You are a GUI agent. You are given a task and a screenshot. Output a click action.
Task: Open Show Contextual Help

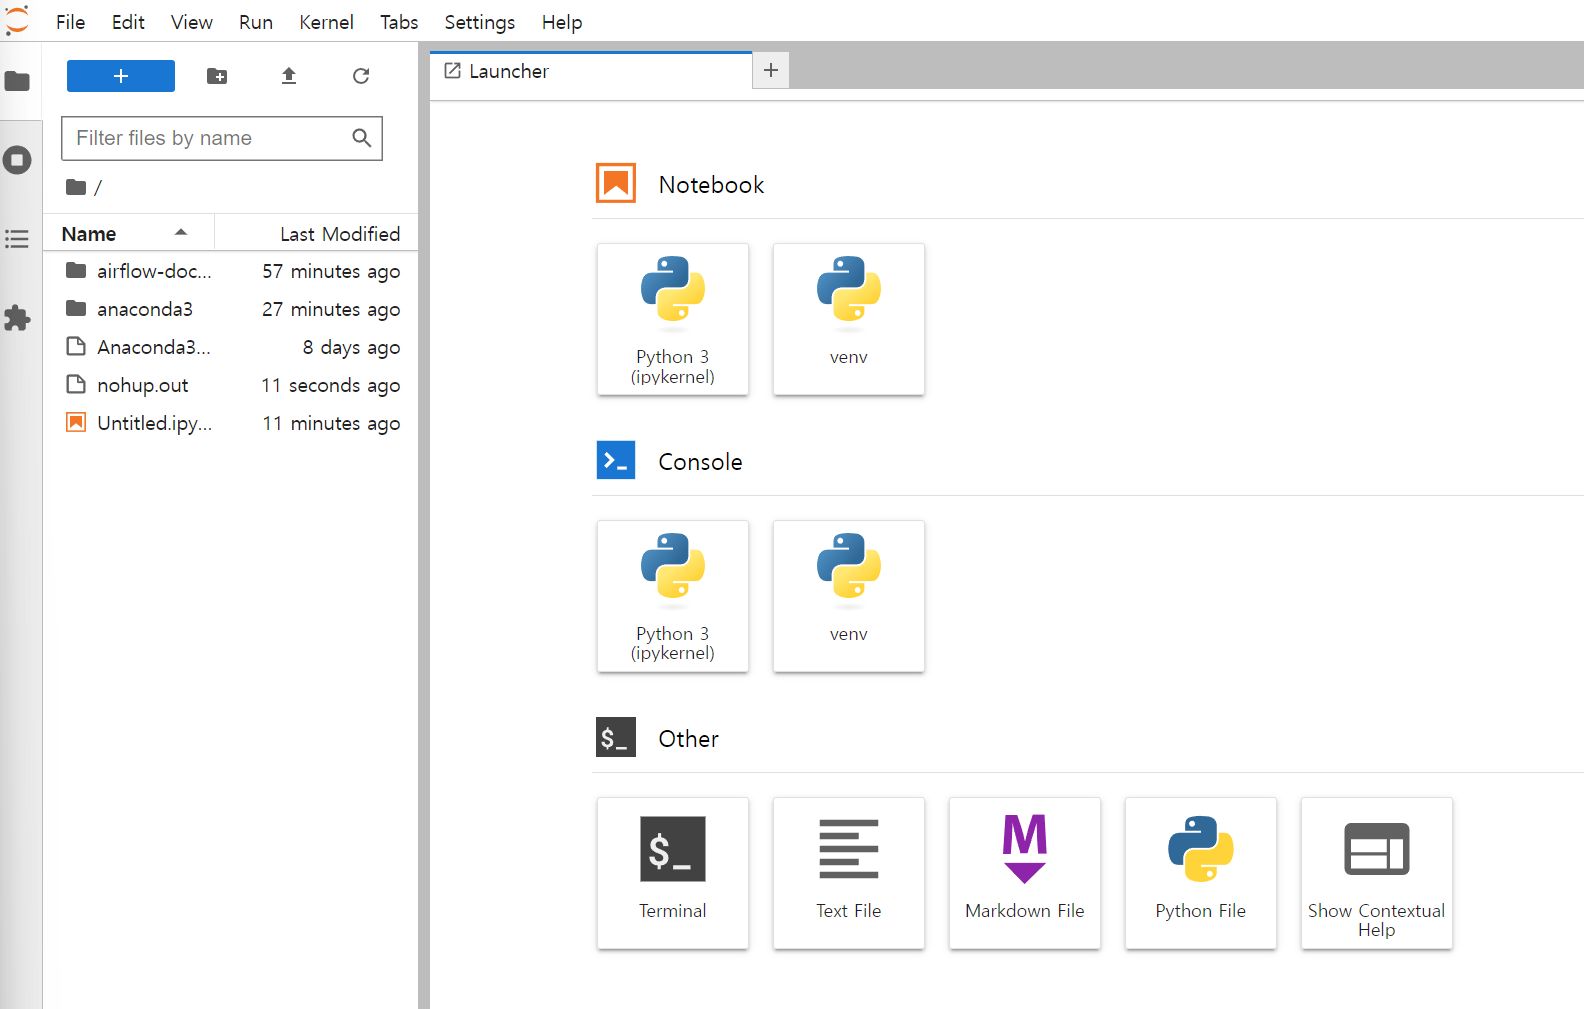tap(1377, 873)
